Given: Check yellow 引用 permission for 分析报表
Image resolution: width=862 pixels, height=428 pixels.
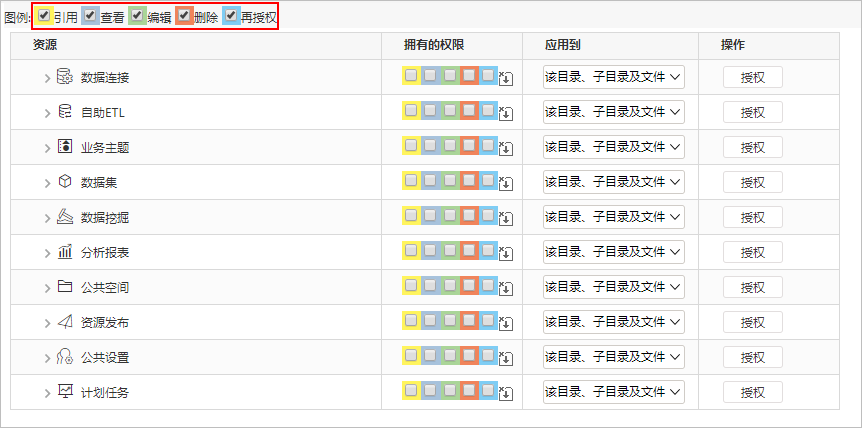Looking at the screenshot, I should point(411,251).
